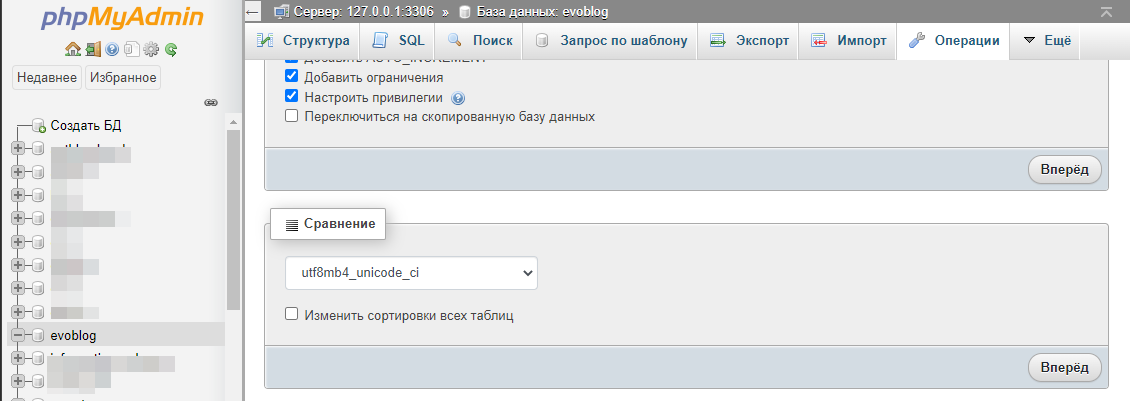
Task: Check Изменить сортировки всех таблиц
Action: (x=291, y=314)
